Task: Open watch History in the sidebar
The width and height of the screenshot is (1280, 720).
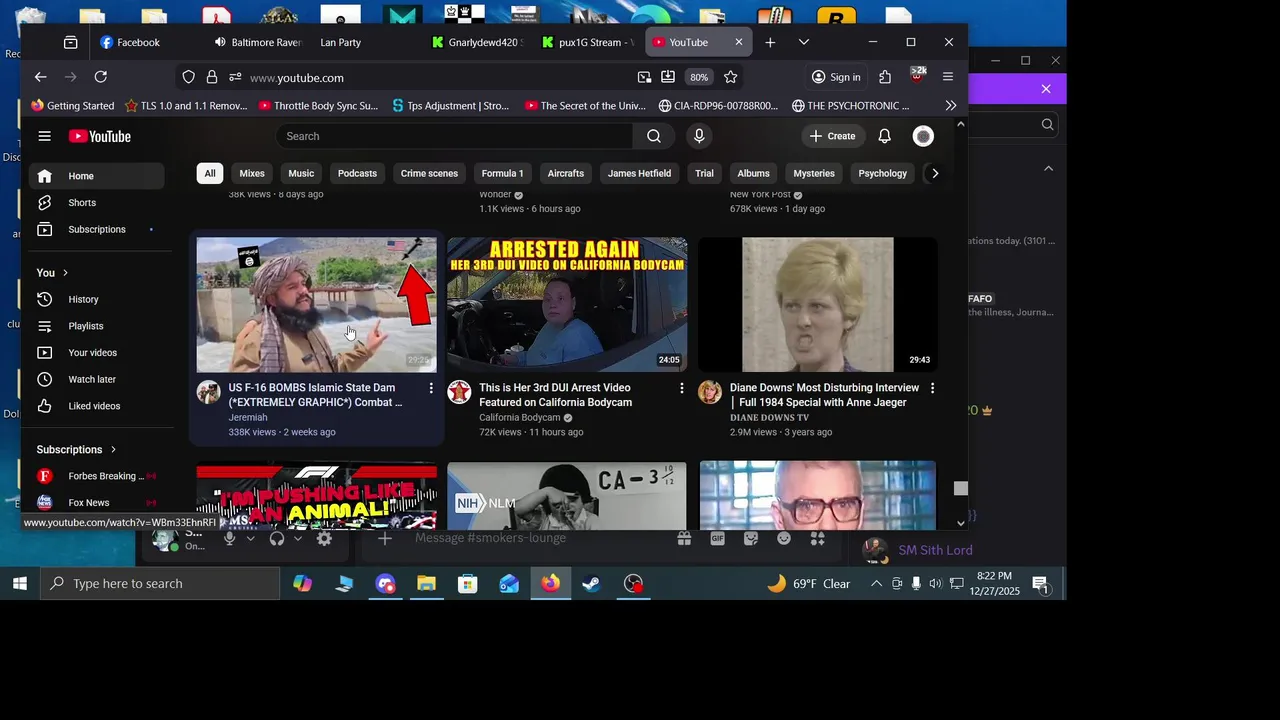Action: tap(96, 299)
